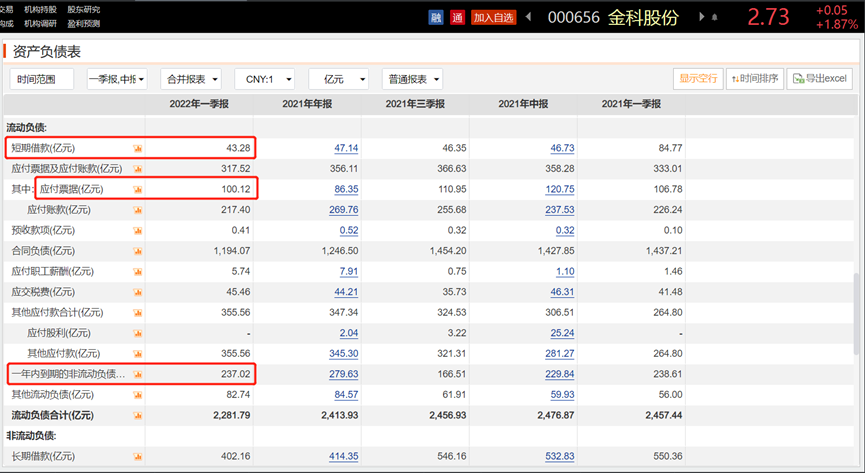Click the 通 stock connect badge icon
The height and width of the screenshot is (473, 865).
coord(457,18)
